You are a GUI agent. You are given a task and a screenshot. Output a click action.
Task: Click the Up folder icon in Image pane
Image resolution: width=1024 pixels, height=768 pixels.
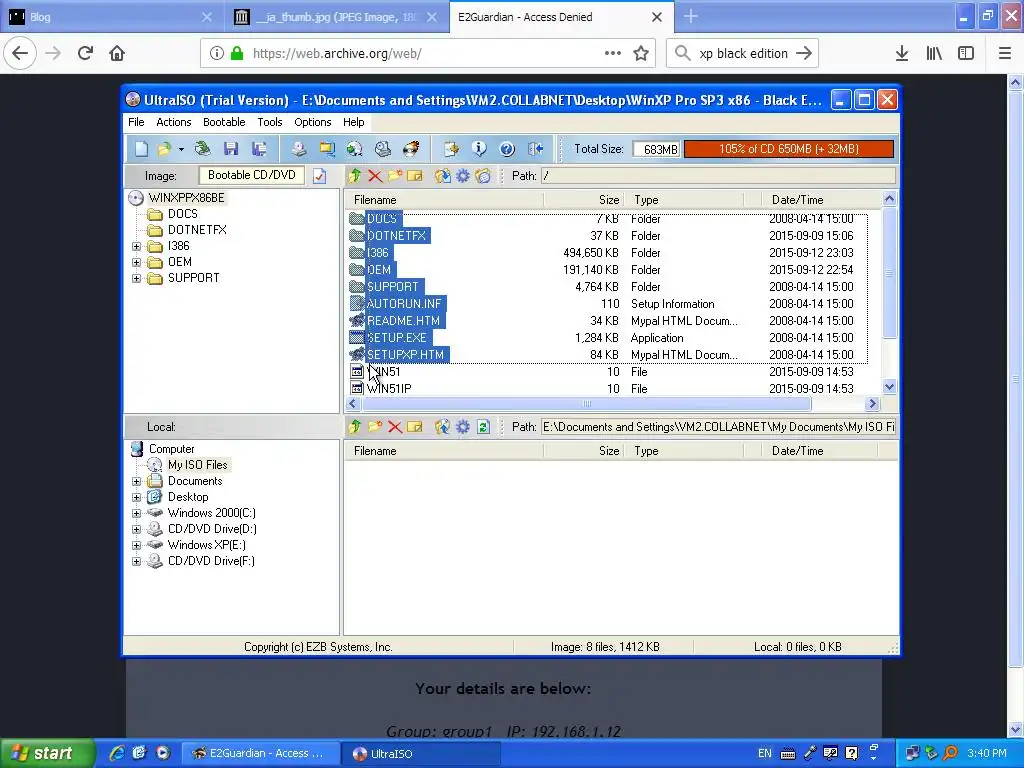(x=355, y=176)
